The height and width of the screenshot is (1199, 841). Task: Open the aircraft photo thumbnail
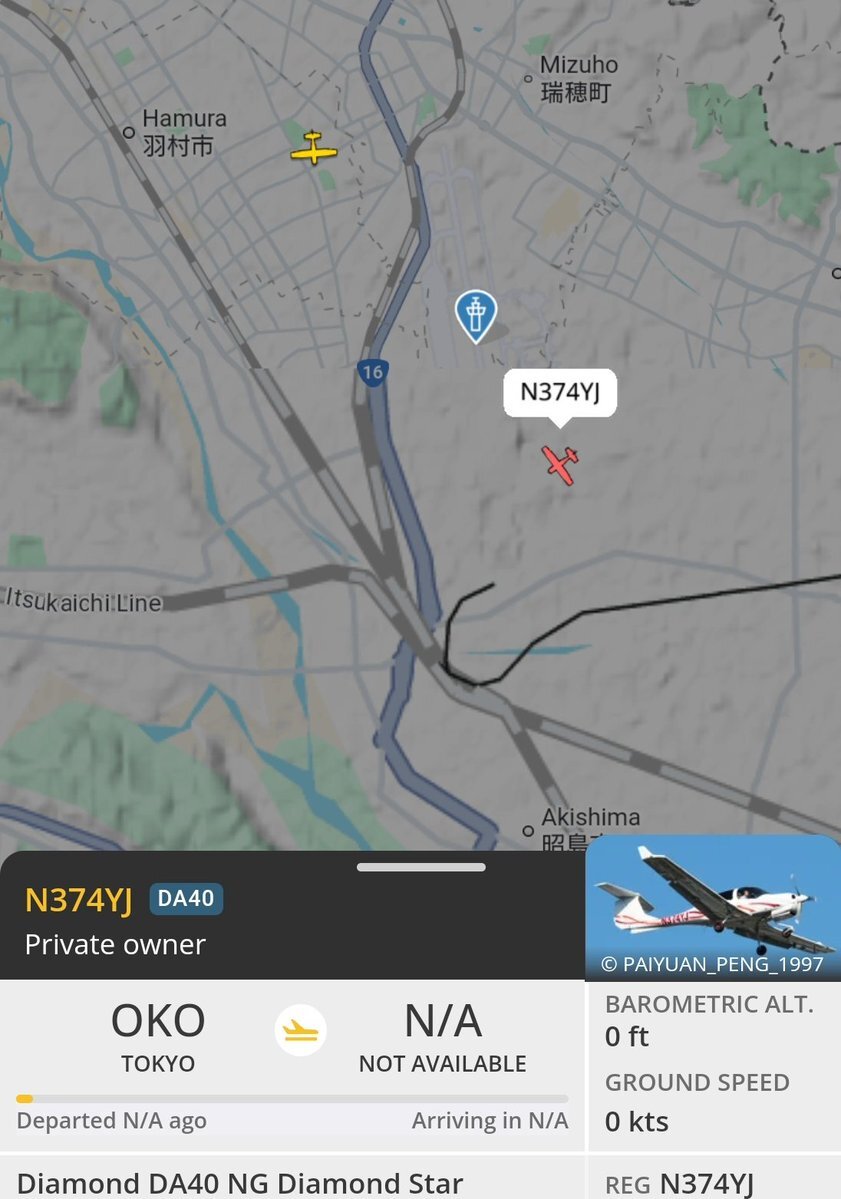pos(713,907)
